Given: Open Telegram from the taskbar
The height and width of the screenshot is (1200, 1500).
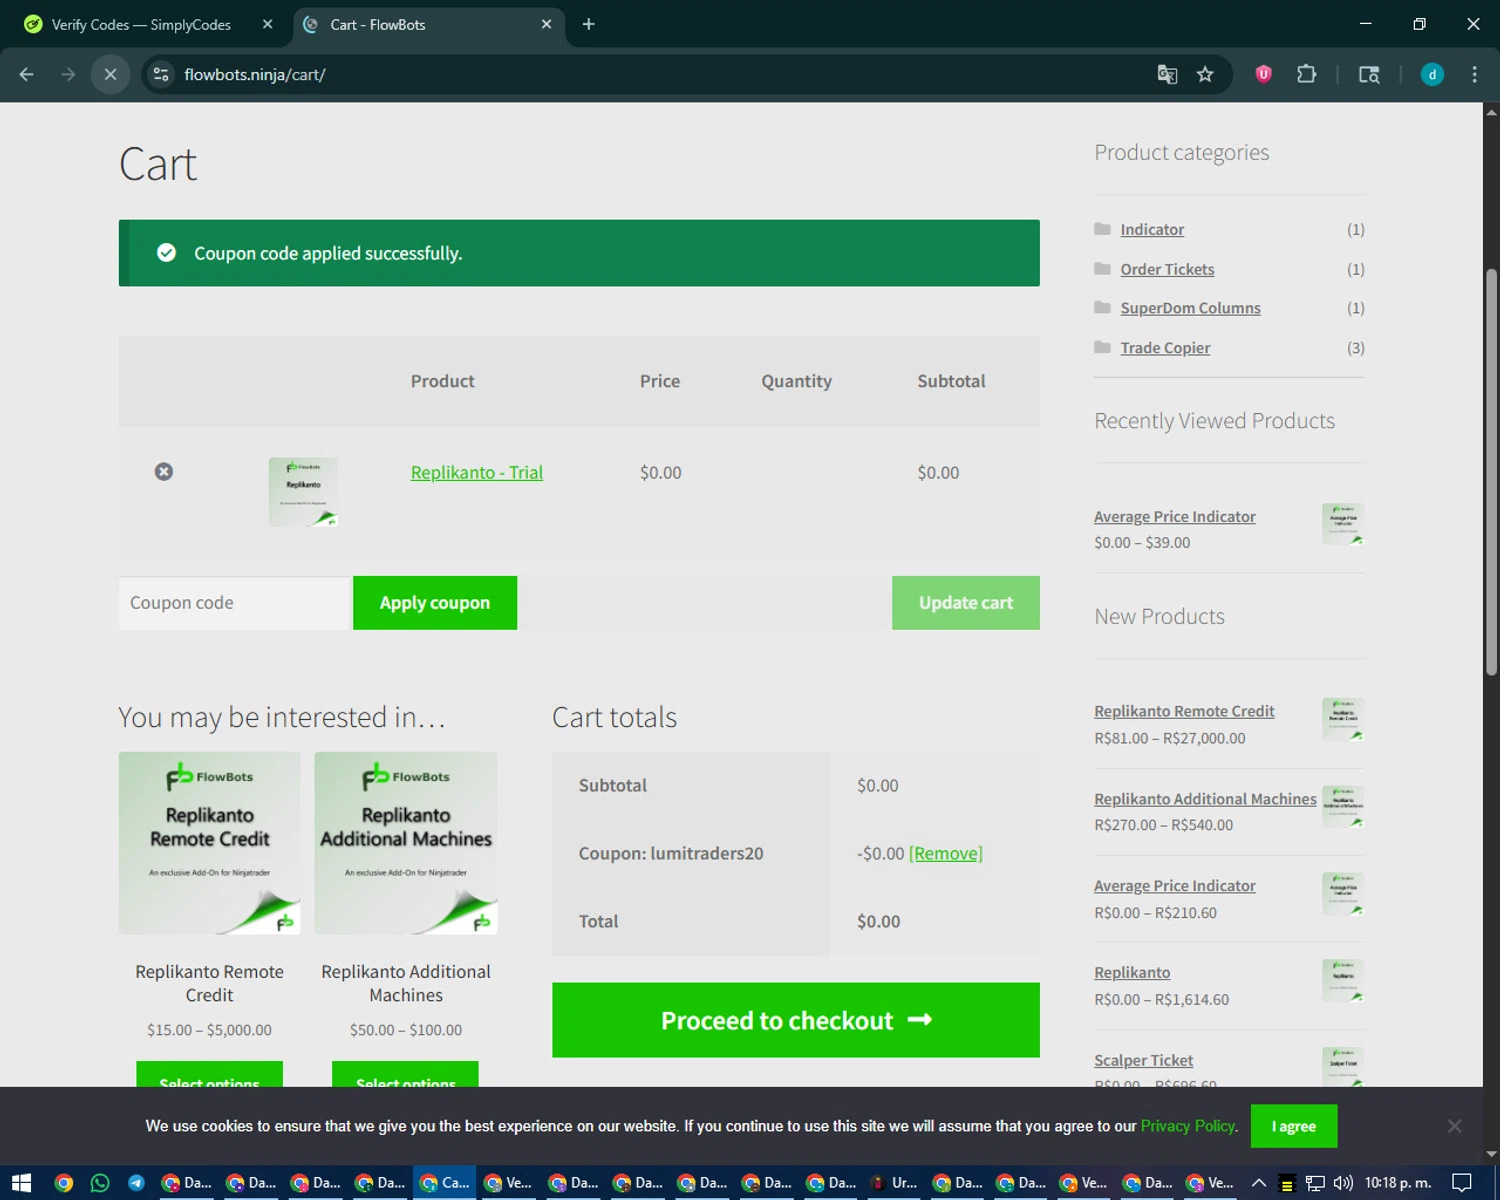Looking at the screenshot, I should (136, 1183).
